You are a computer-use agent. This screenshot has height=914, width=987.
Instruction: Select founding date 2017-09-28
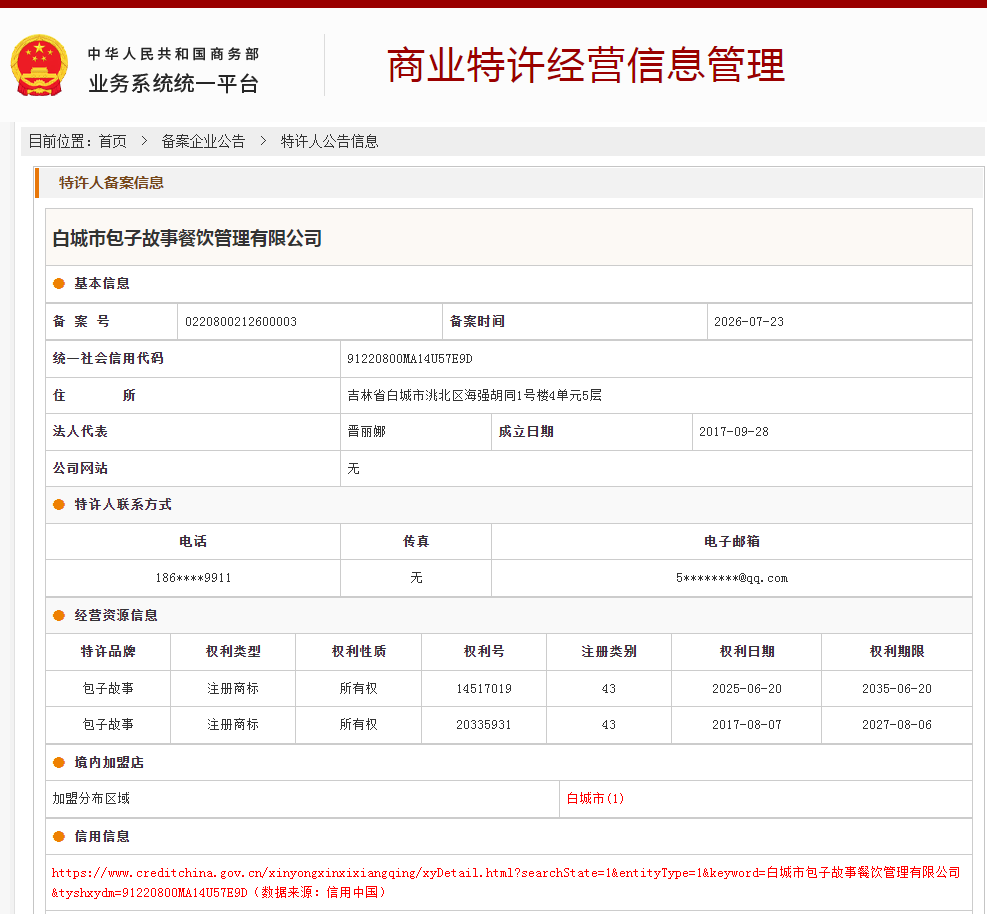(x=733, y=432)
